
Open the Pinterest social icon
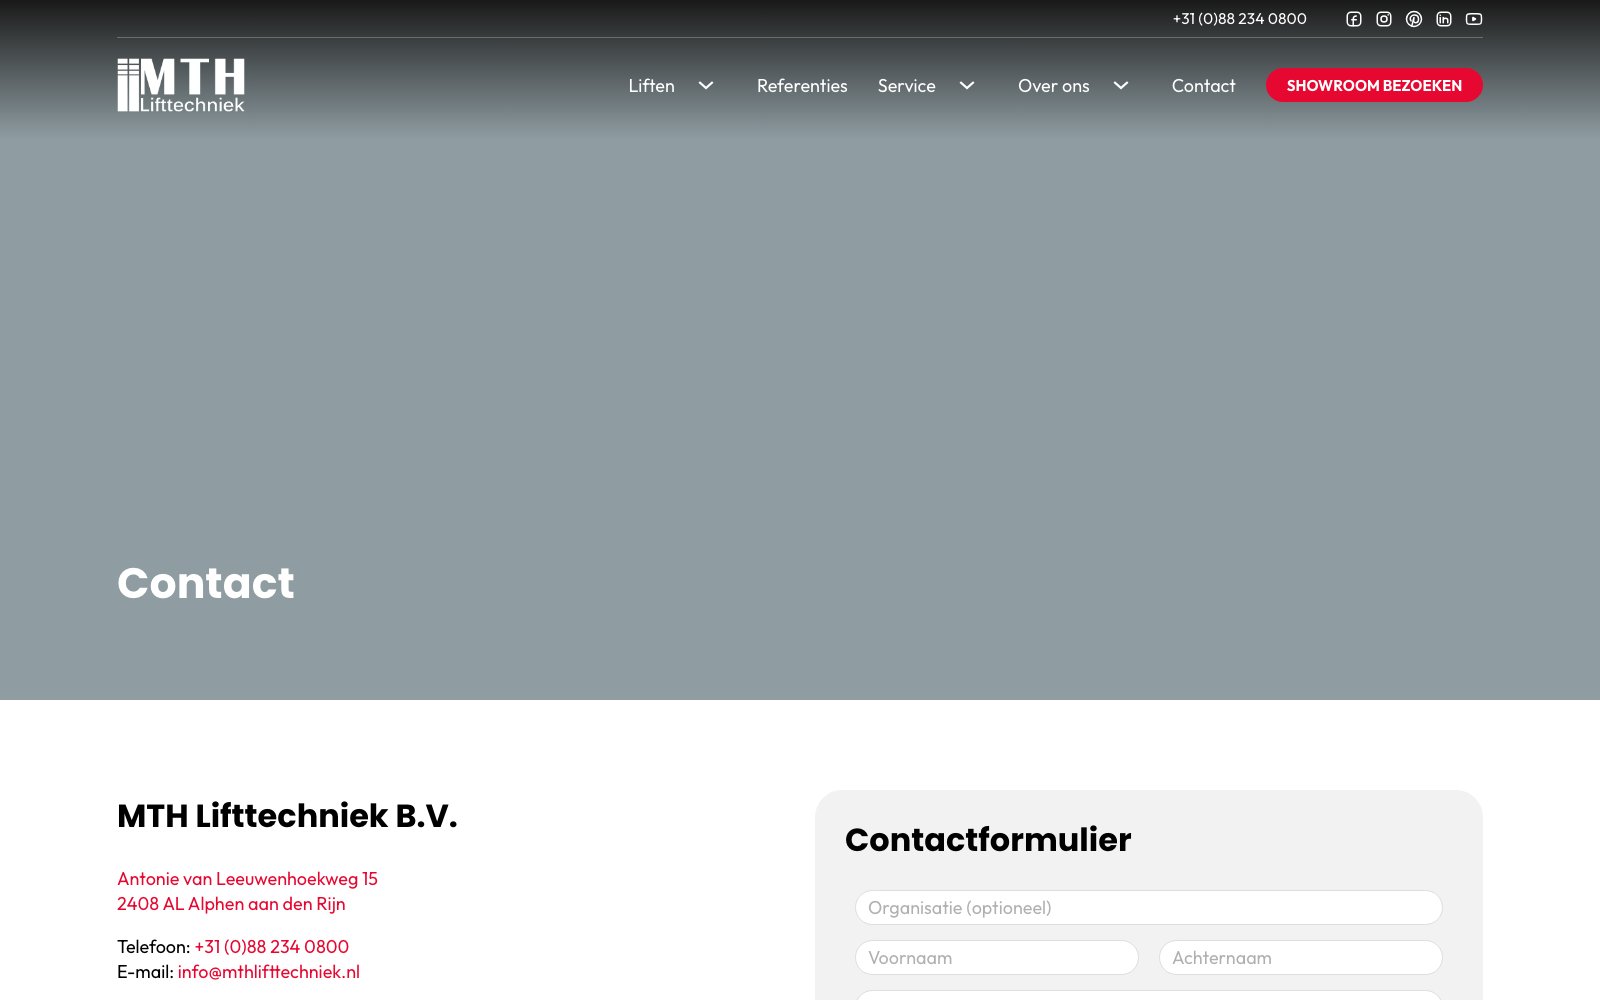pyautogui.click(x=1414, y=19)
